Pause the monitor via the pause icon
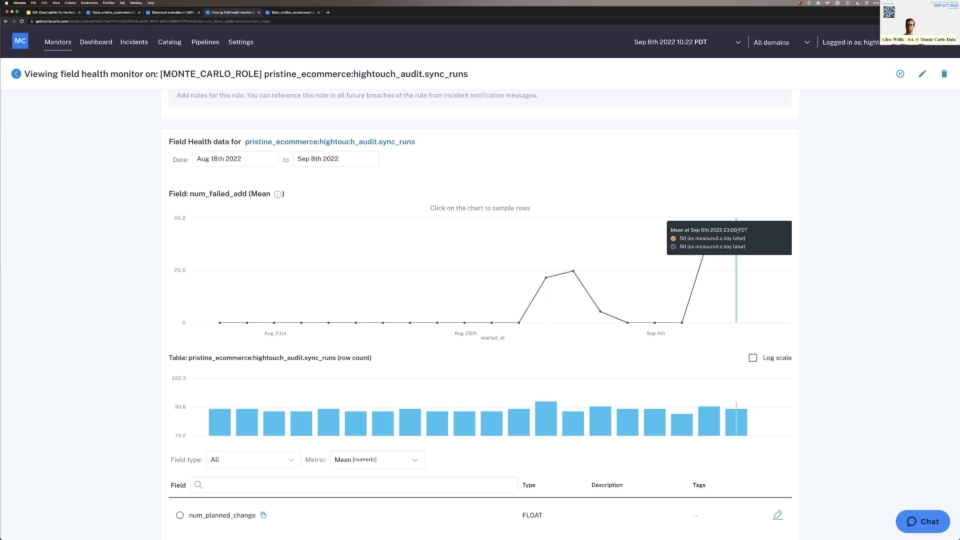 (x=900, y=74)
